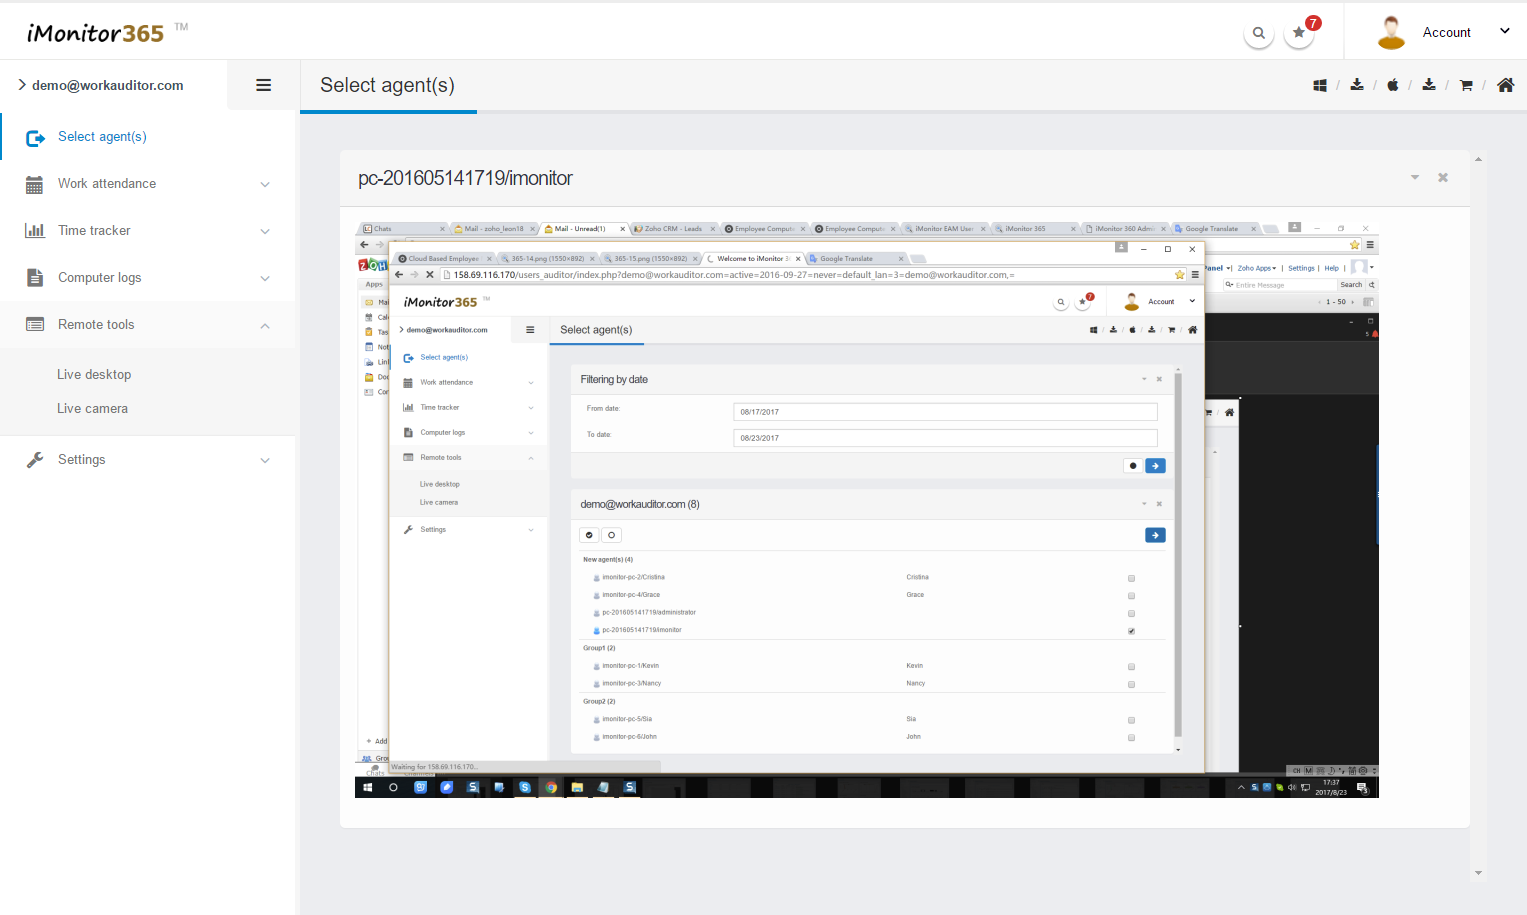Open the Account dropdown arrow
1527x915 pixels.
(x=1504, y=32)
